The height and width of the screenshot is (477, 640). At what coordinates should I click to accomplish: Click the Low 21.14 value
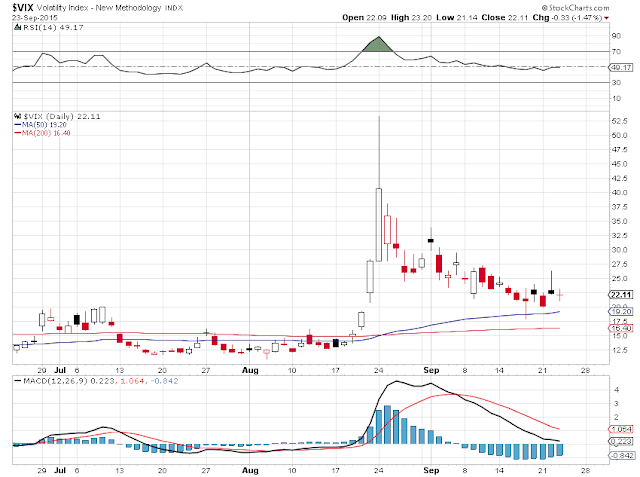pos(456,18)
